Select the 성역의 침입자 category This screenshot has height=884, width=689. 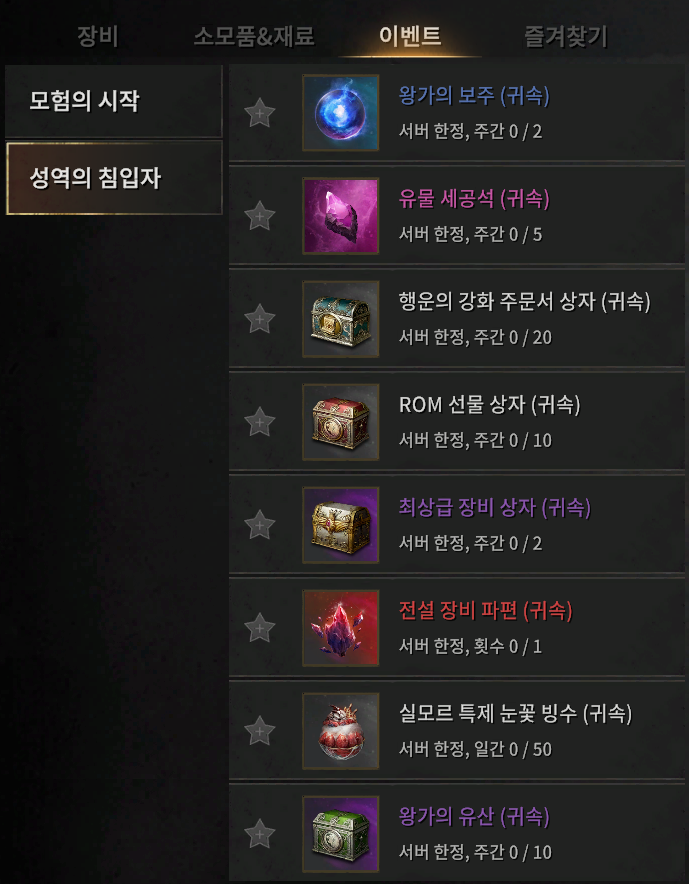tap(114, 178)
